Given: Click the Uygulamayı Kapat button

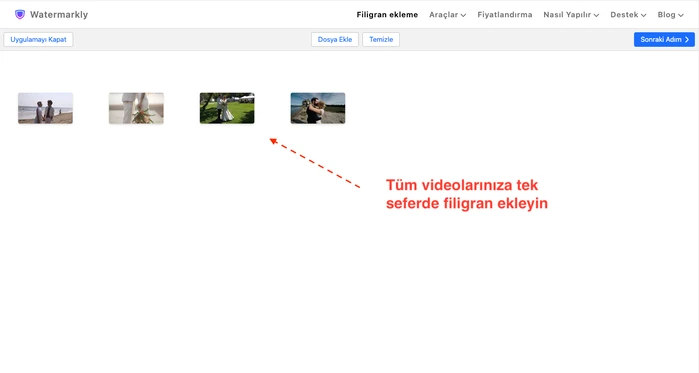Looking at the screenshot, I should coord(38,39).
